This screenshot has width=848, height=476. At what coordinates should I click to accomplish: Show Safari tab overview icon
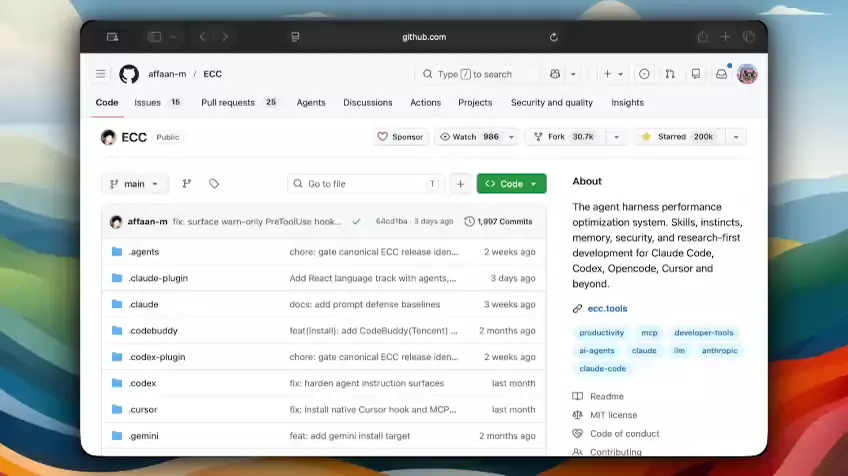pos(749,37)
